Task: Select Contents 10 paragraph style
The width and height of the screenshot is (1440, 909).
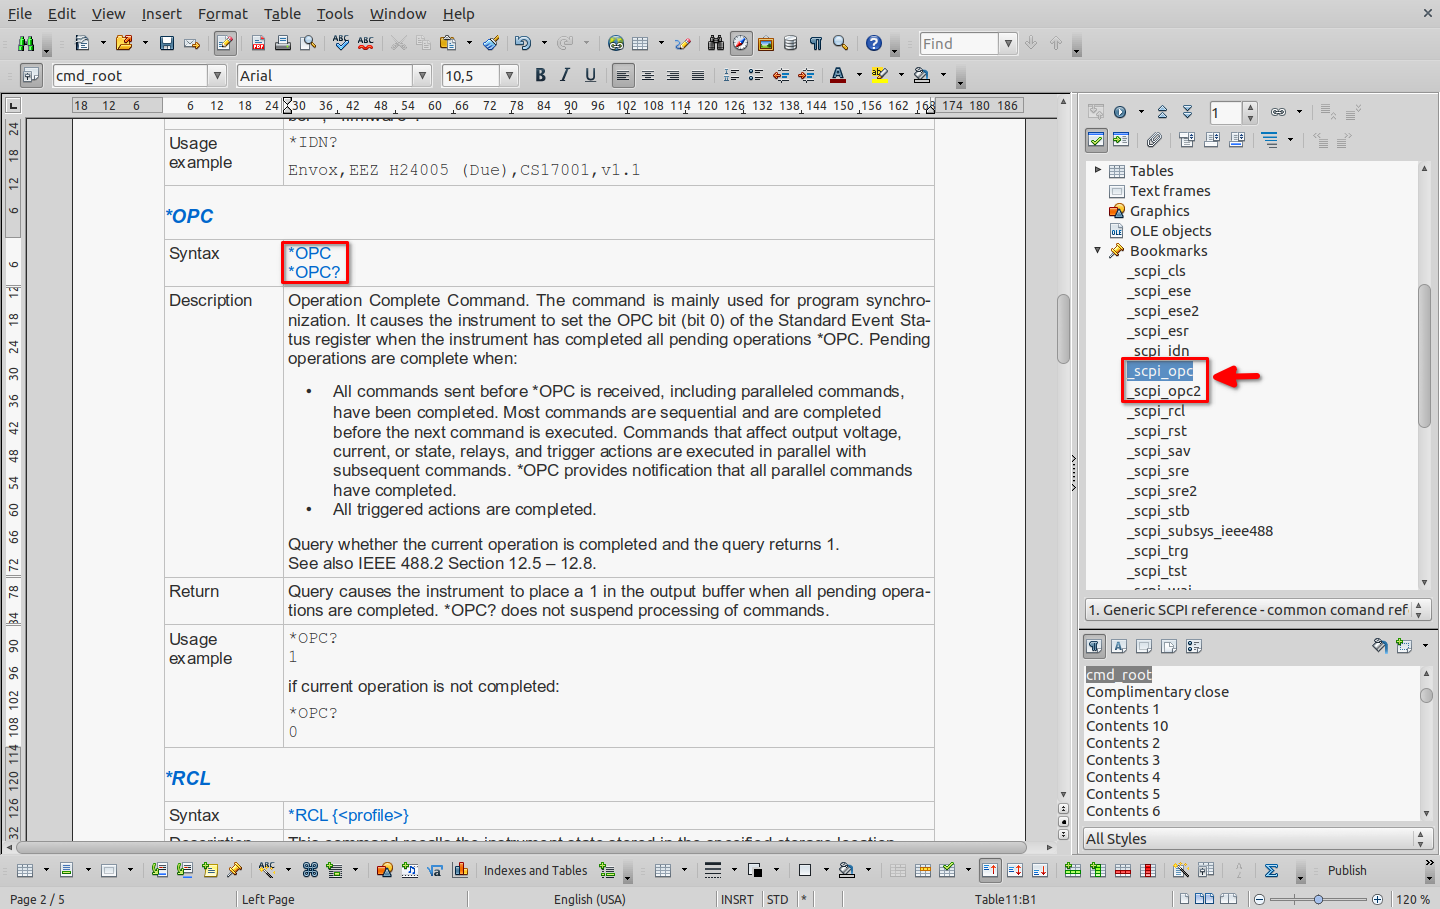Action: click(1127, 726)
